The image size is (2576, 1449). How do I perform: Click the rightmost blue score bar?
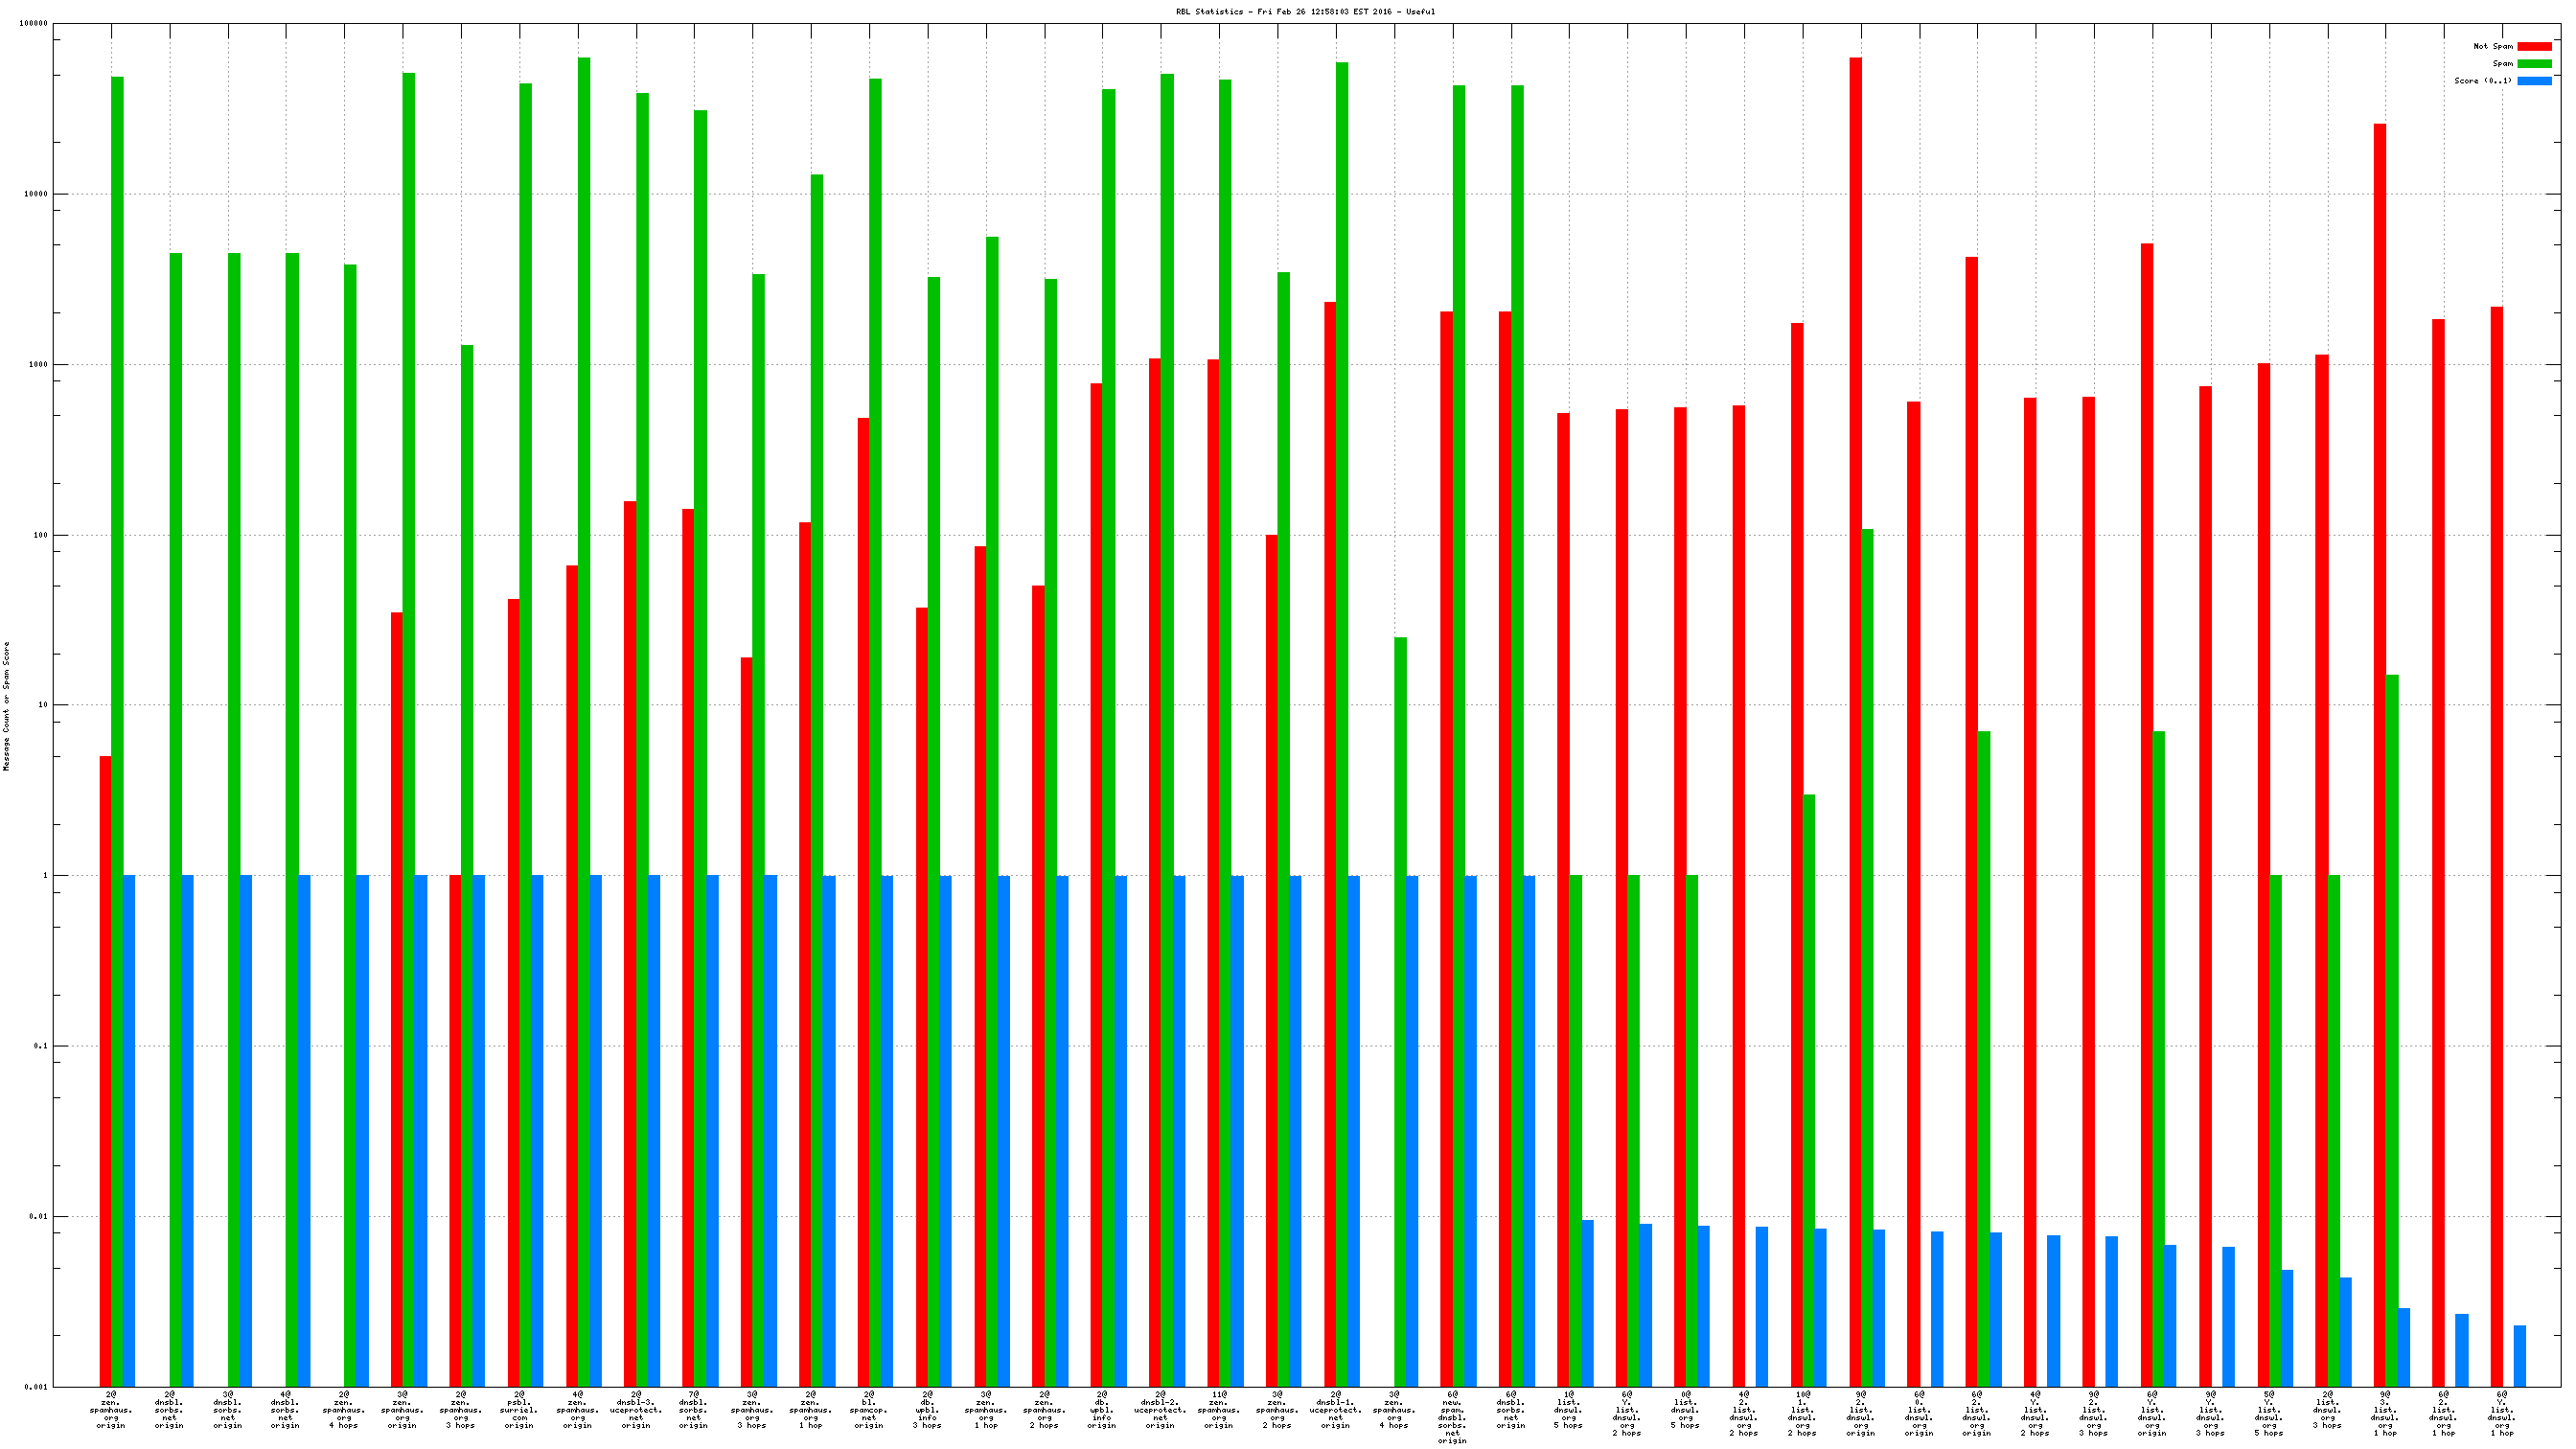2519,1356
